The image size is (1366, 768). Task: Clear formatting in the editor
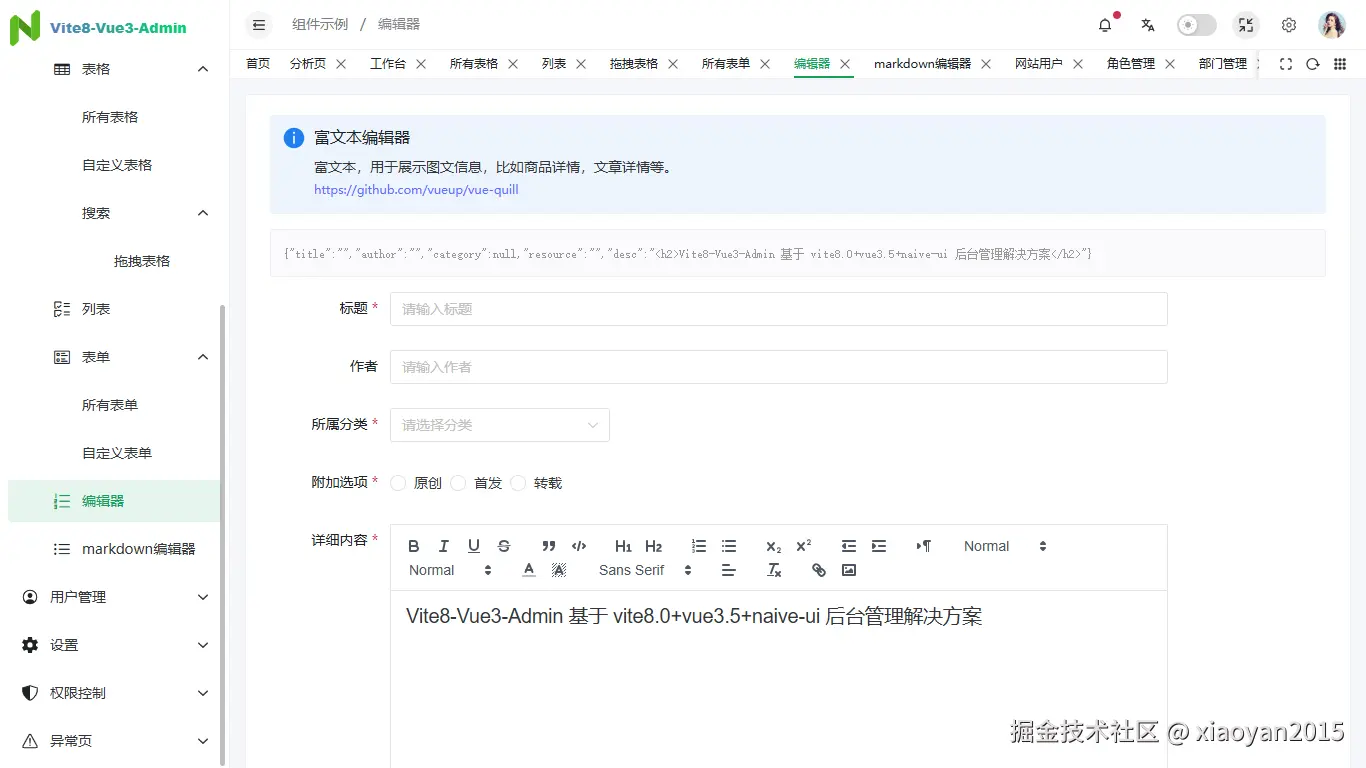pos(774,570)
